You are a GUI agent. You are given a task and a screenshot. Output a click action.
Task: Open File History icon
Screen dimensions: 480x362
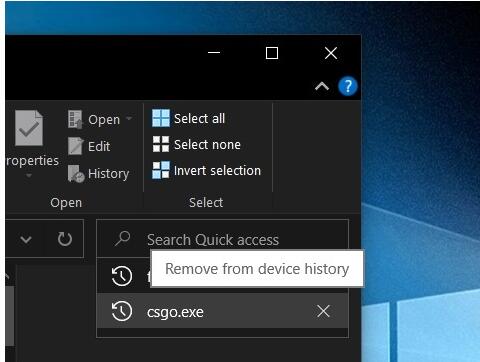[76, 173]
